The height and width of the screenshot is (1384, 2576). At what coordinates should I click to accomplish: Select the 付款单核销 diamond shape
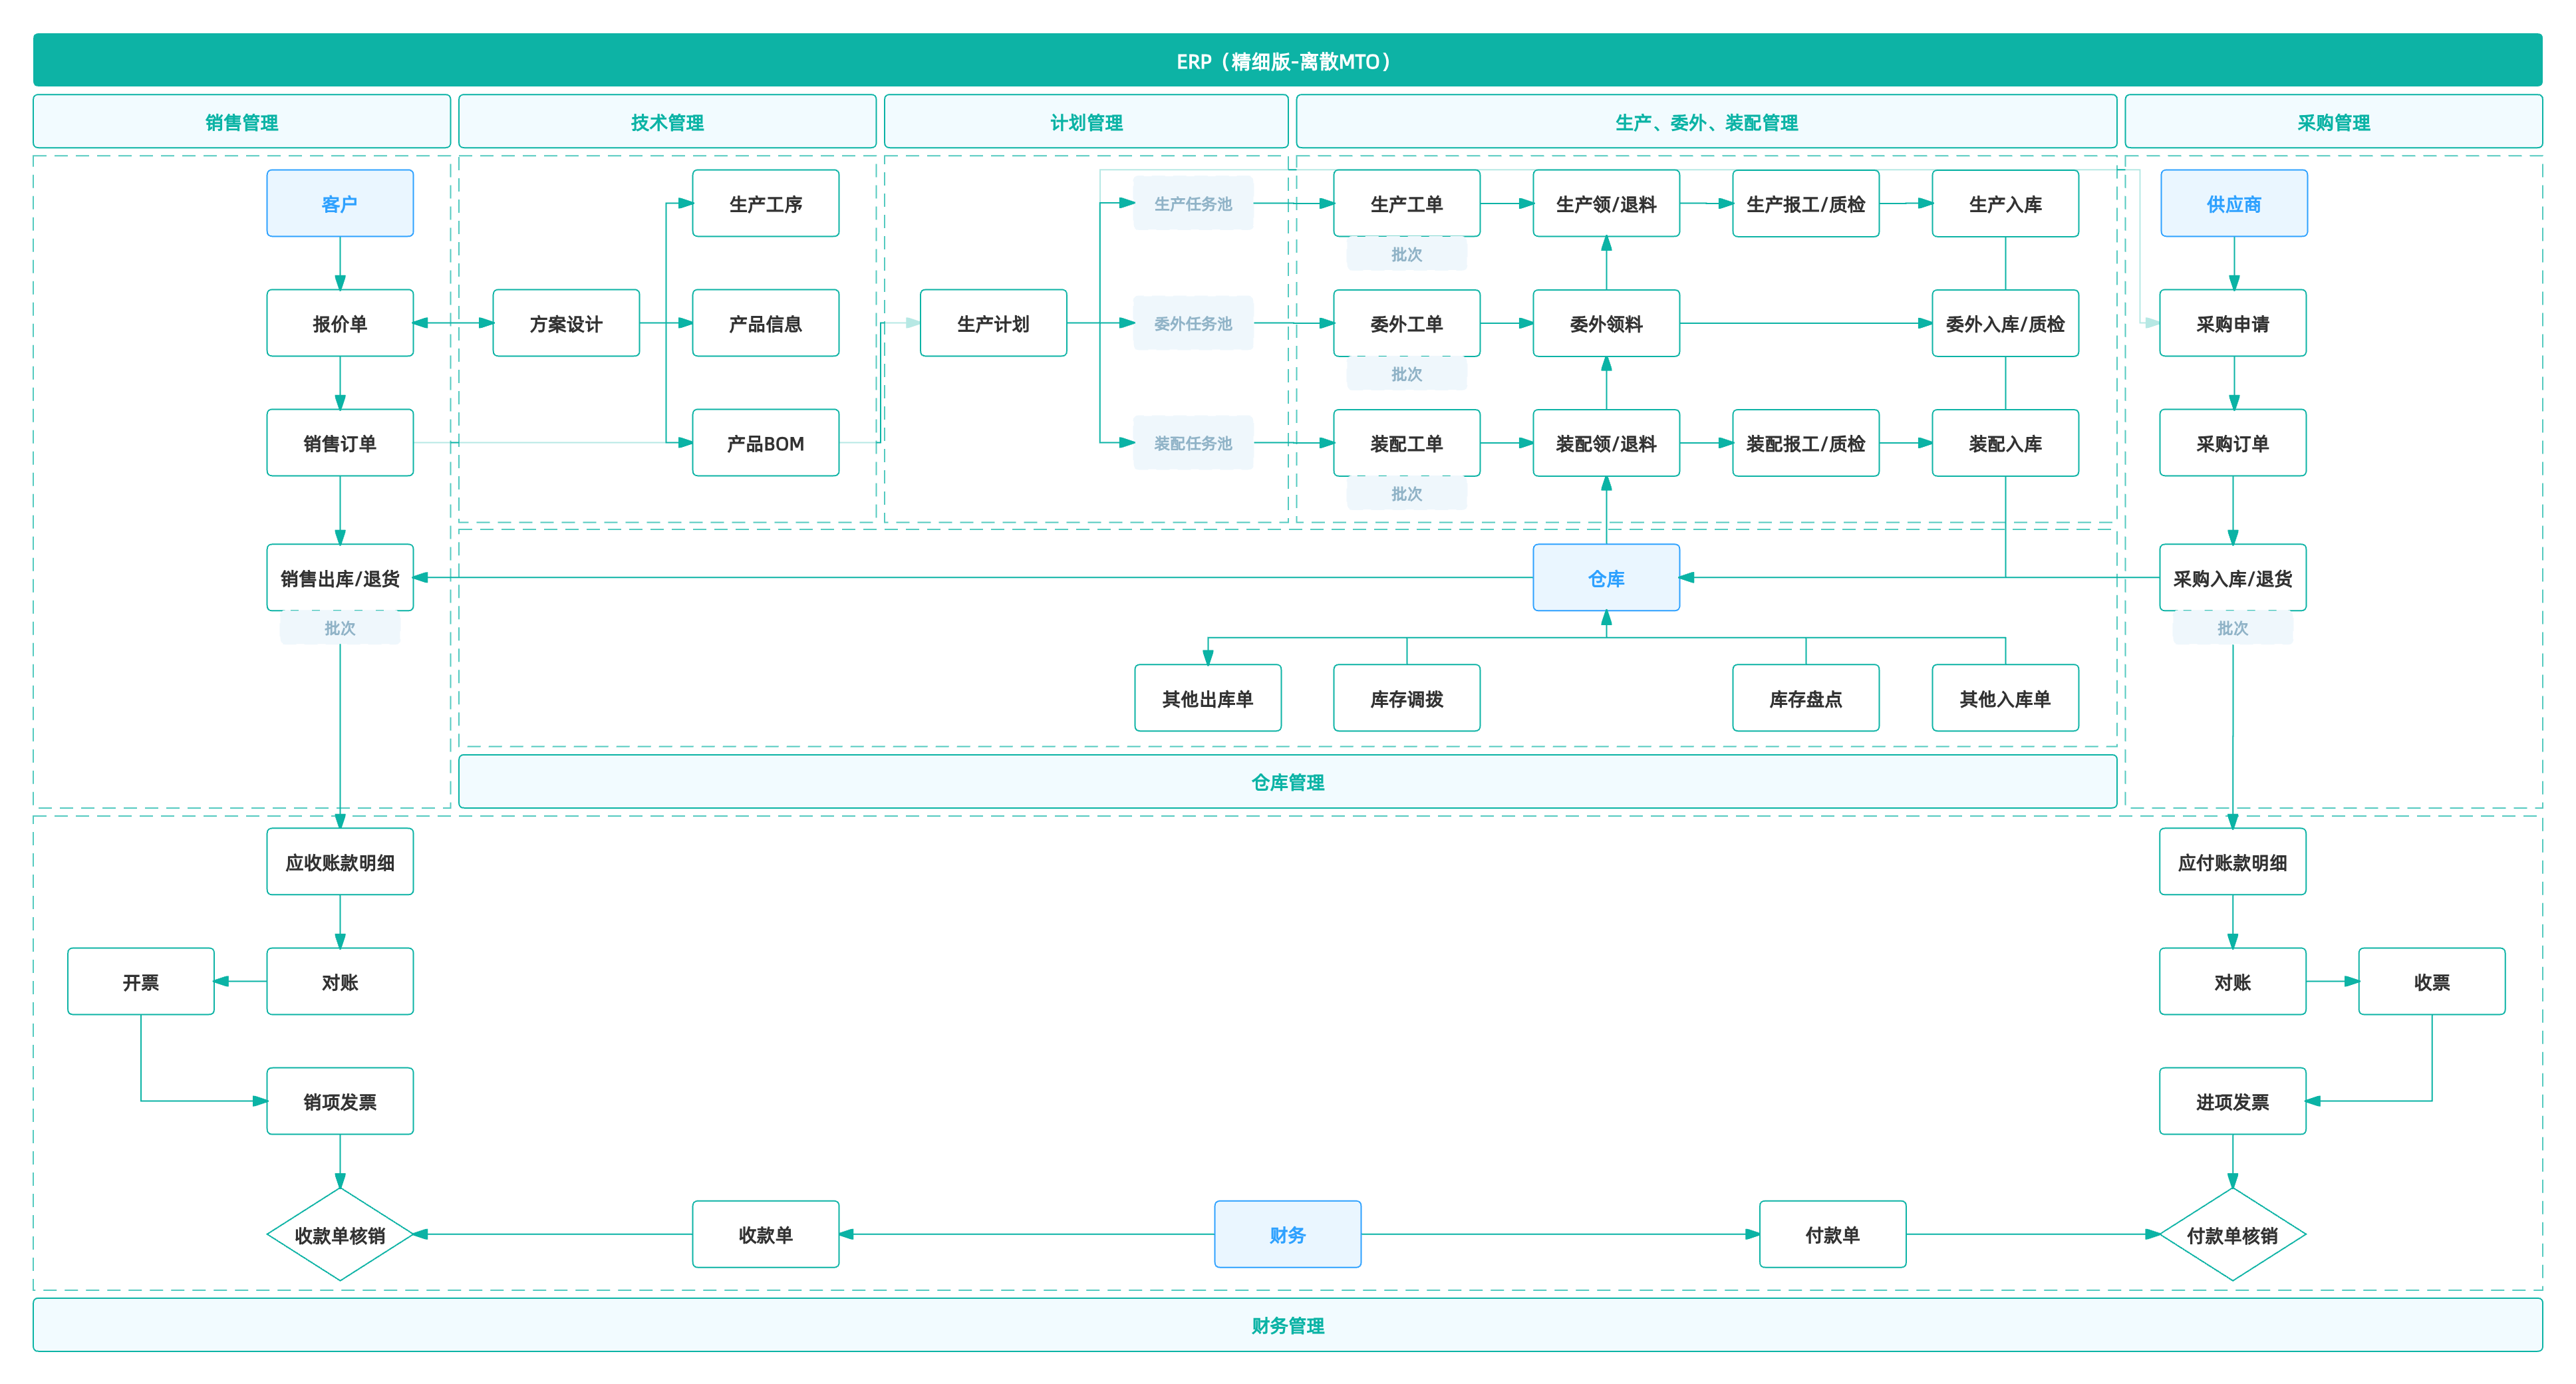click(2232, 1234)
